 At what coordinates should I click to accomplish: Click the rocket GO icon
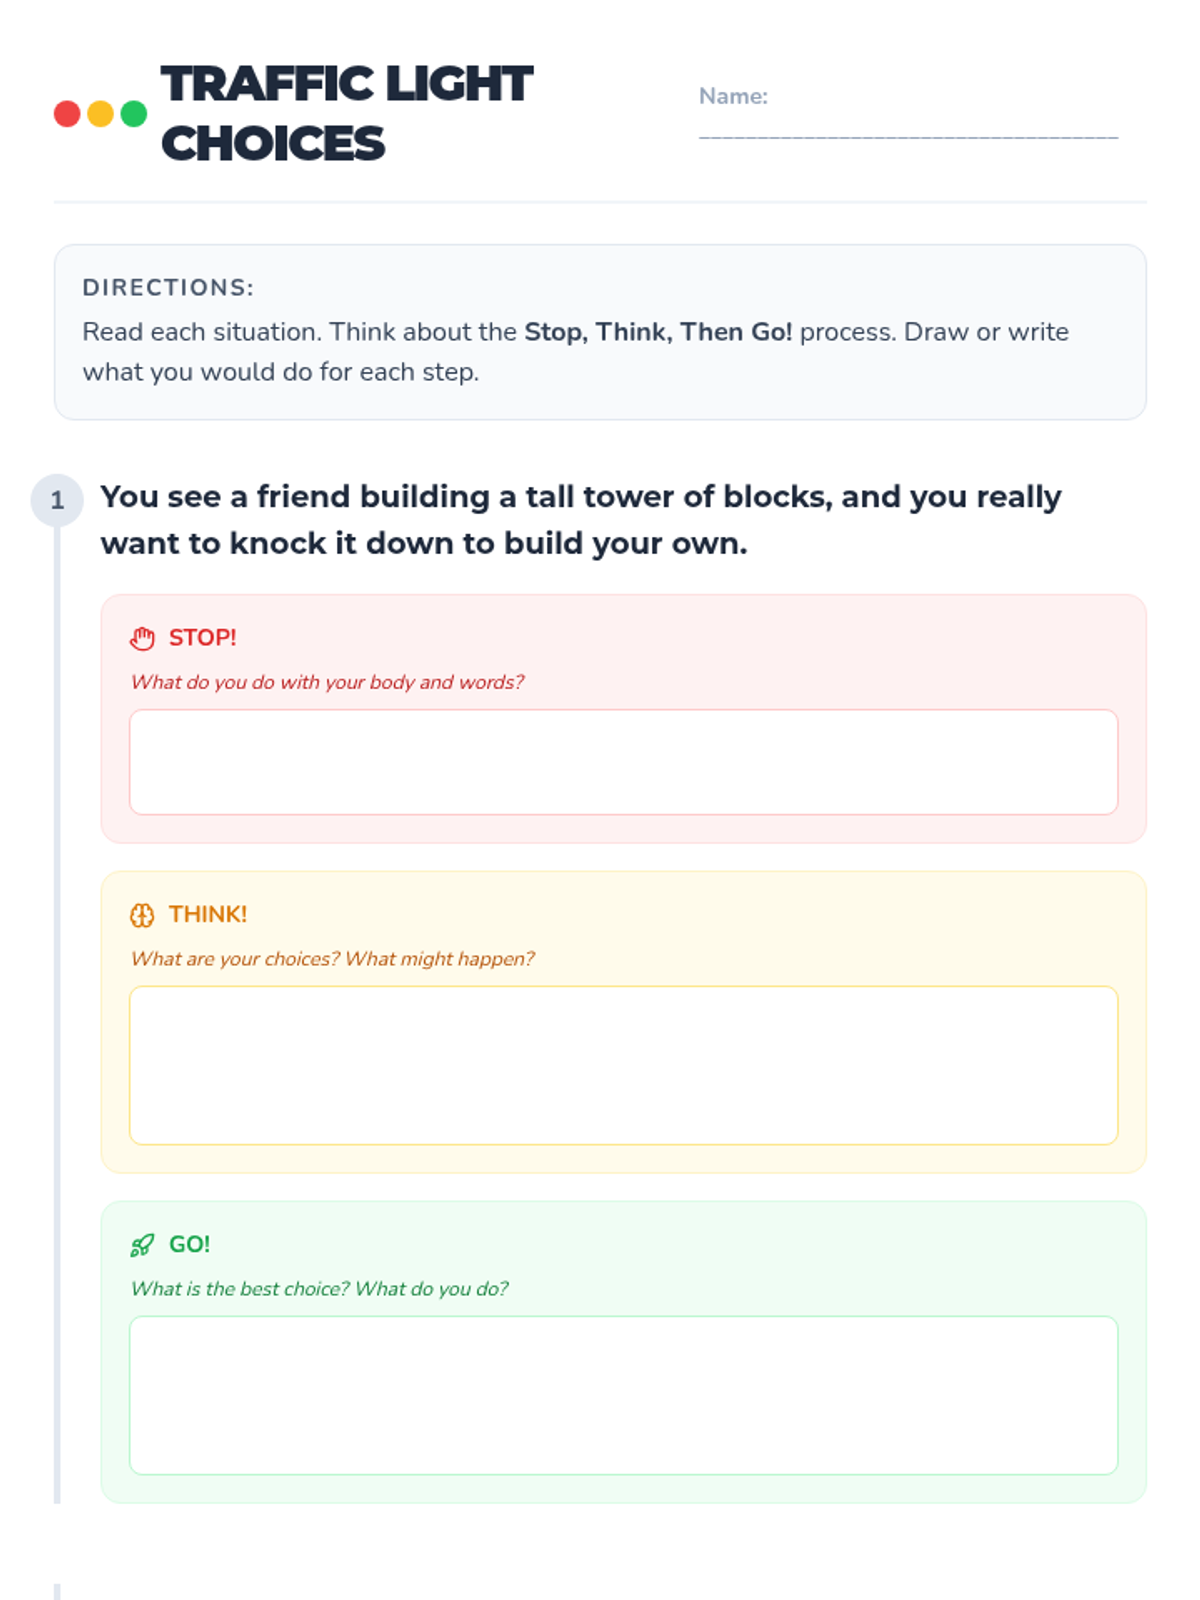pos(142,1245)
